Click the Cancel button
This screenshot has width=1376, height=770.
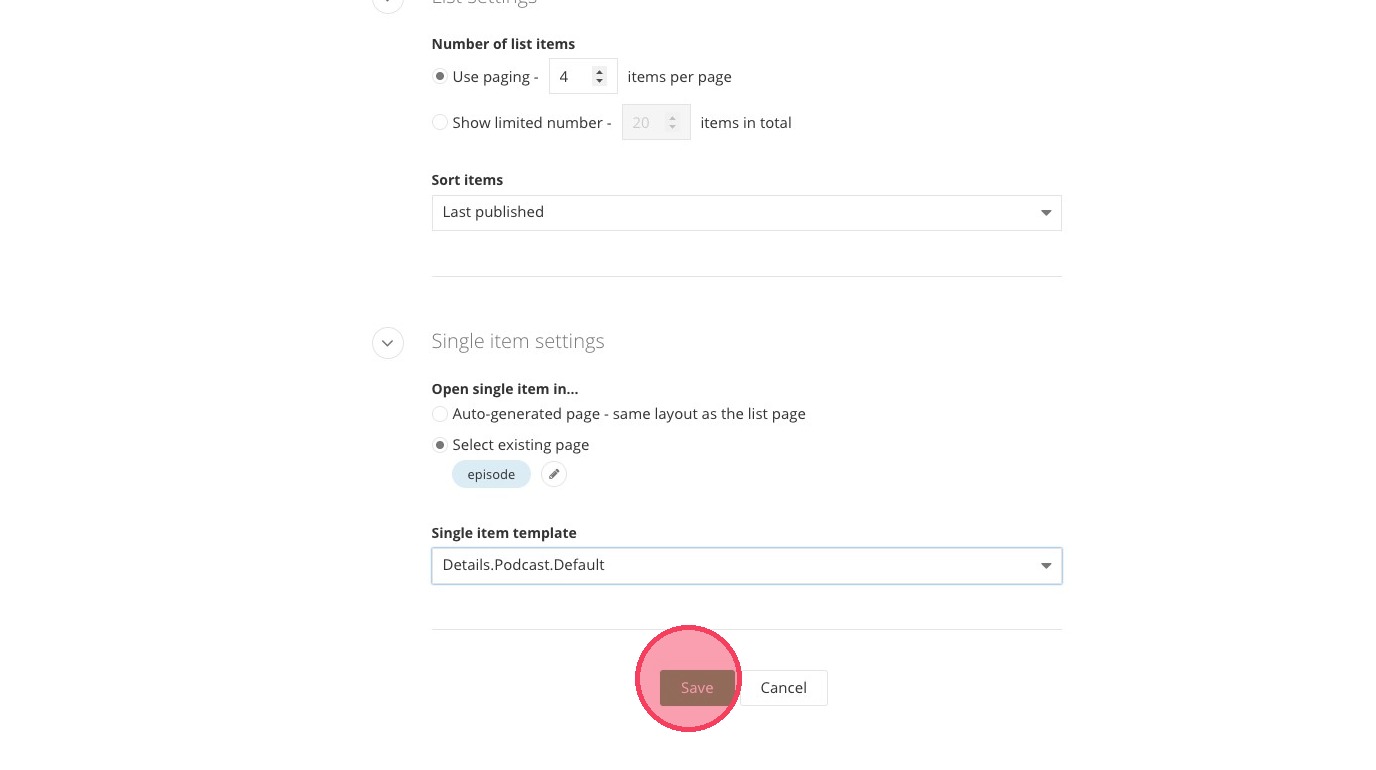pyautogui.click(x=783, y=688)
